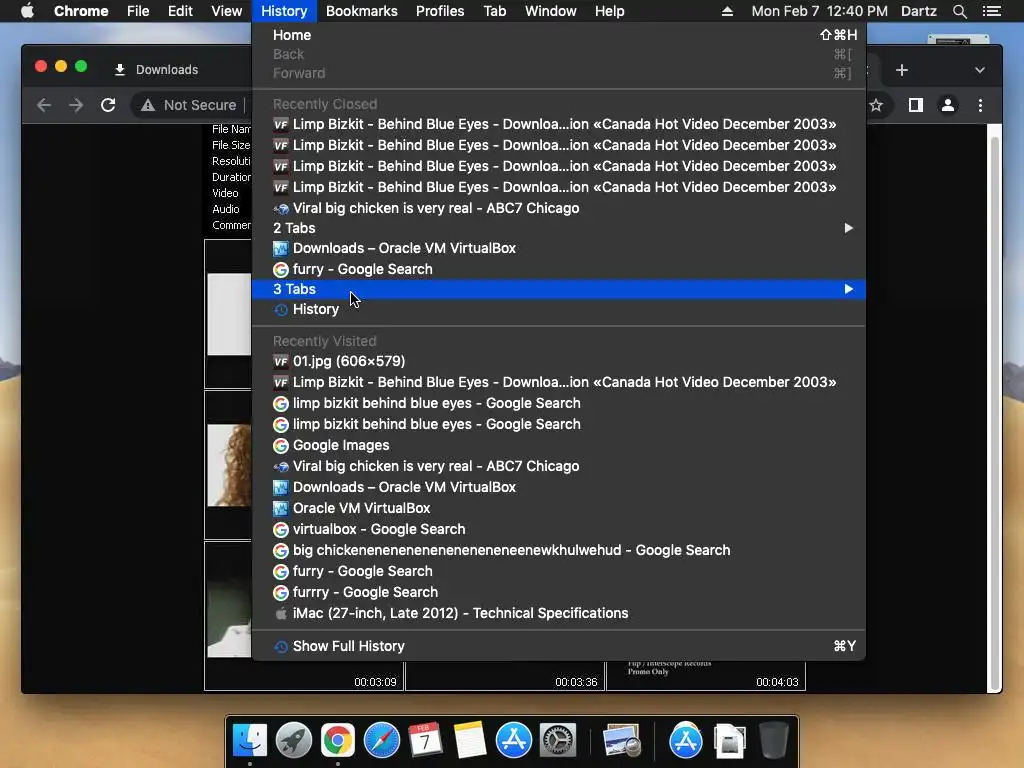Open the App Store icon next to Notes
The height and width of the screenshot is (768, 1024).
513,740
